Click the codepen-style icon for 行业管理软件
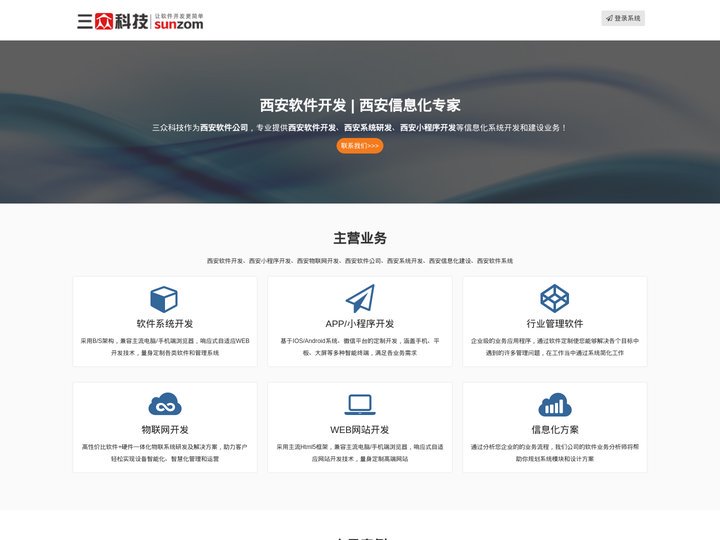Image resolution: width=720 pixels, height=540 pixels. [x=555, y=298]
